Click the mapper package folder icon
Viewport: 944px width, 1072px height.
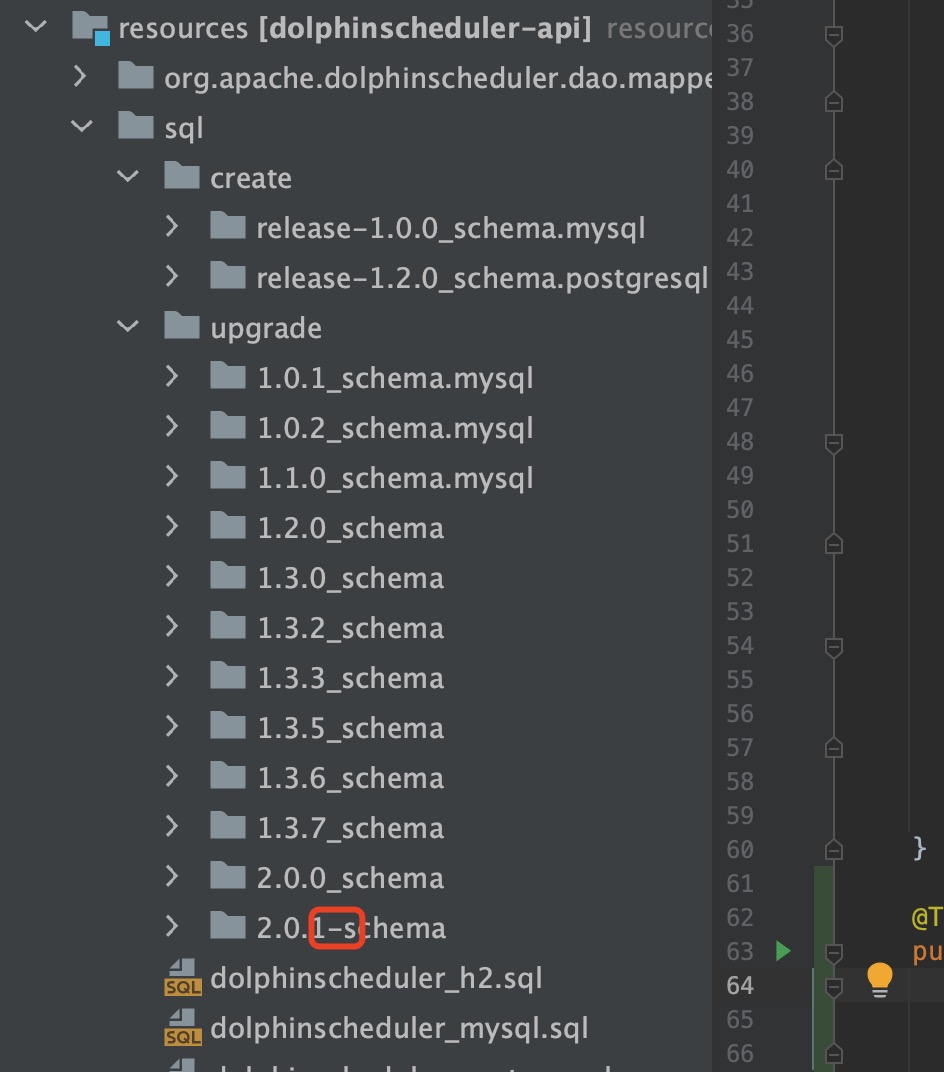click(x=135, y=76)
